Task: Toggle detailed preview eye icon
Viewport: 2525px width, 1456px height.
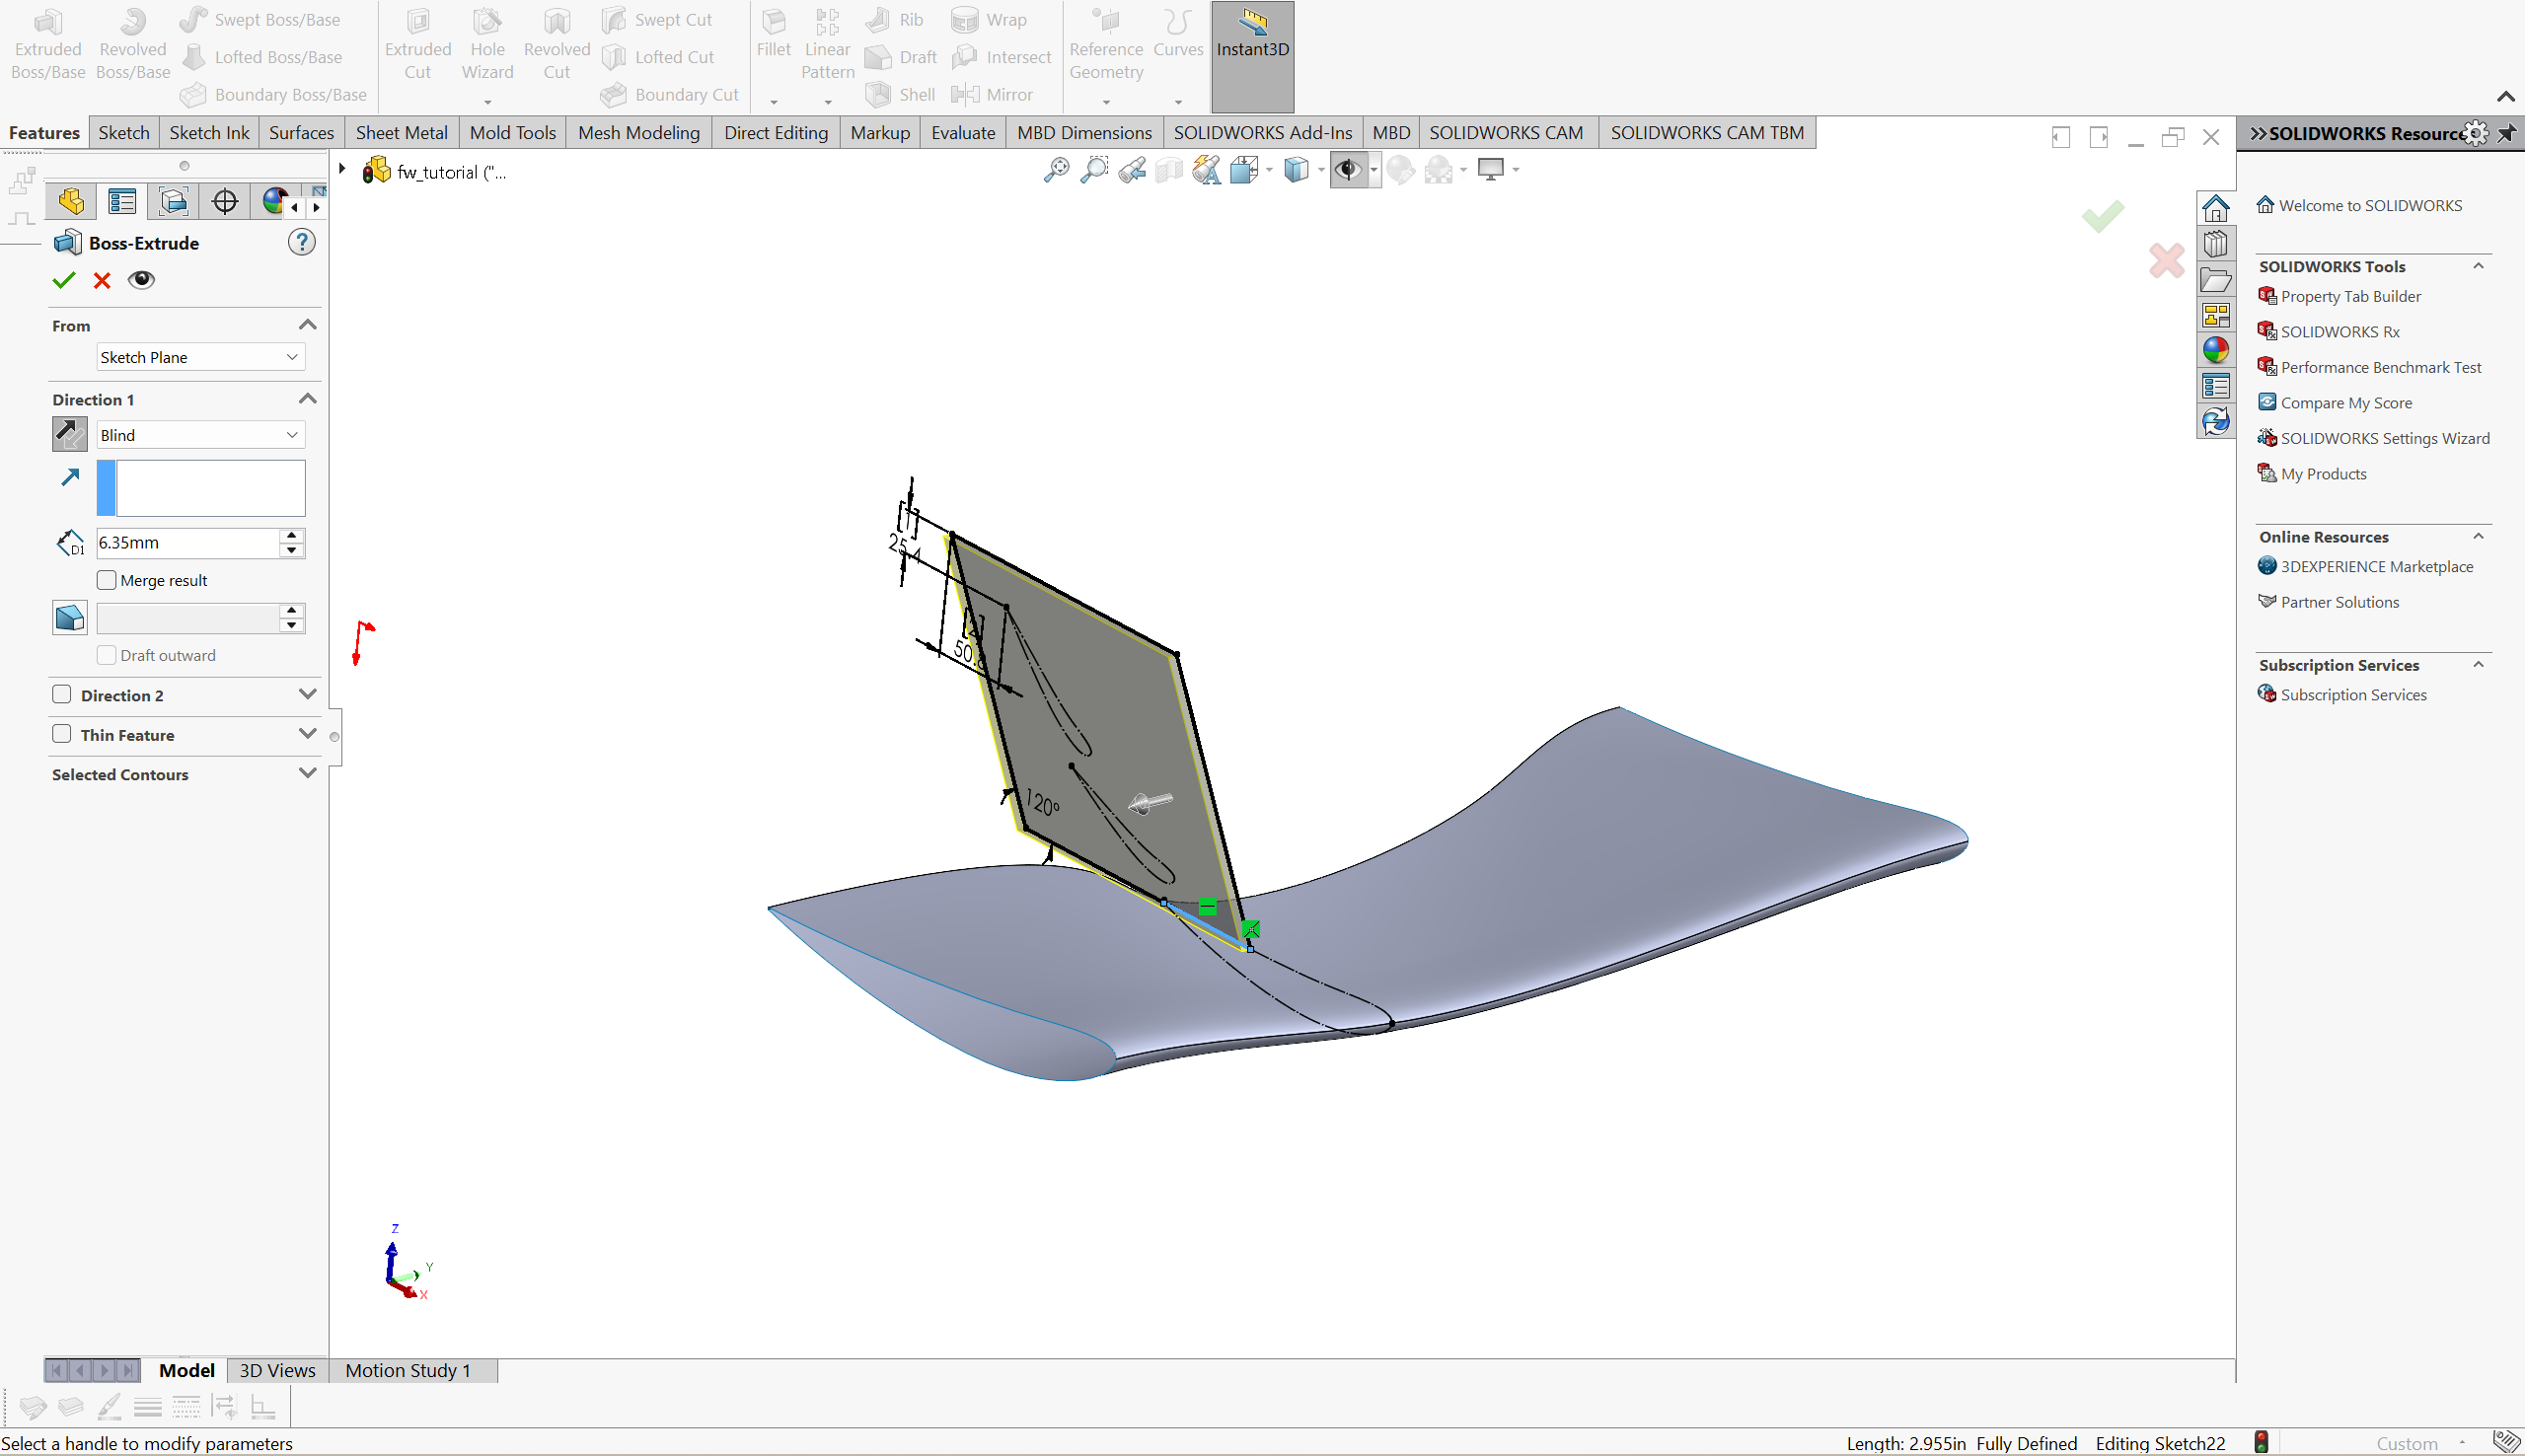Action: coord(142,281)
